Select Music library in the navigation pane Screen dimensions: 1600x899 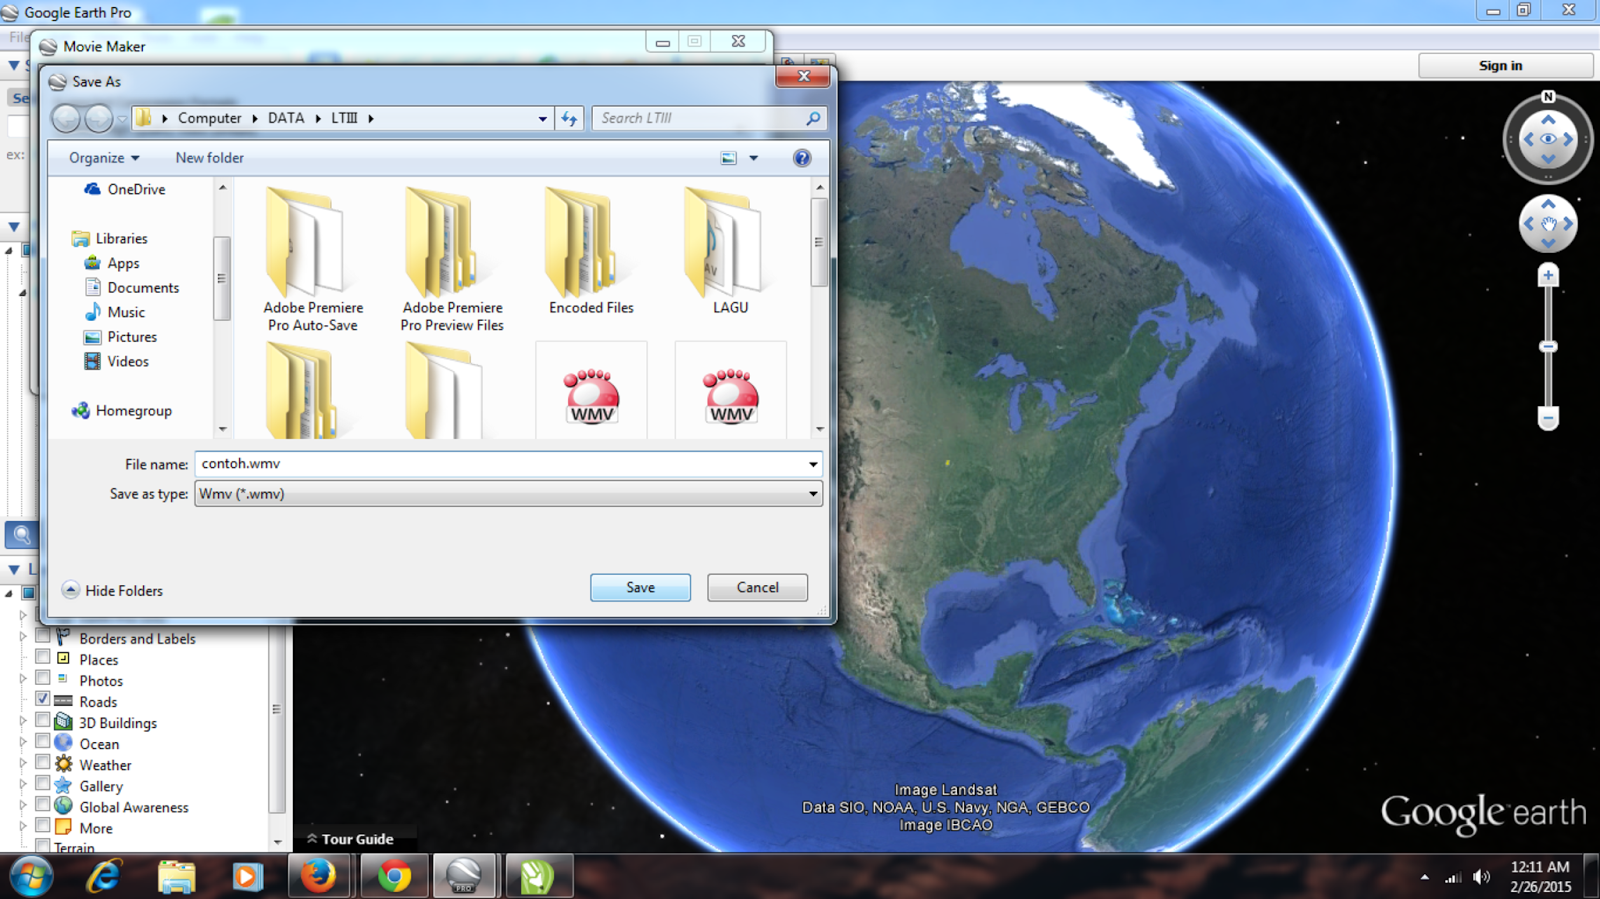pyautogui.click(x=115, y=312)
